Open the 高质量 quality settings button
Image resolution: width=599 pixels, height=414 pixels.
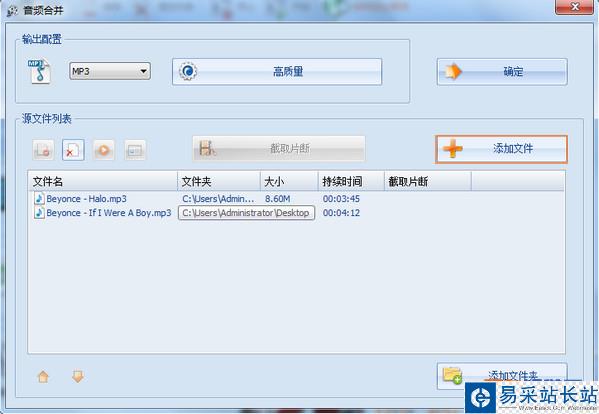(x=277, y=71)
